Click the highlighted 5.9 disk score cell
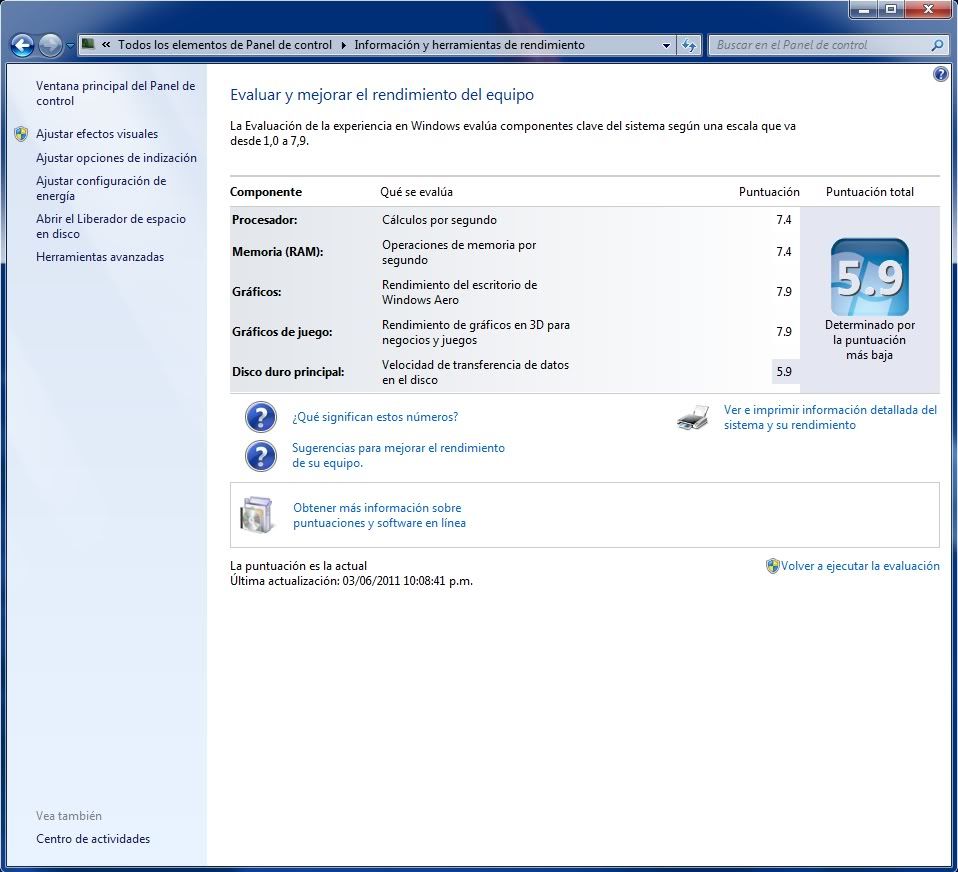This screenshot has width=958, height=872. [785, 372]
